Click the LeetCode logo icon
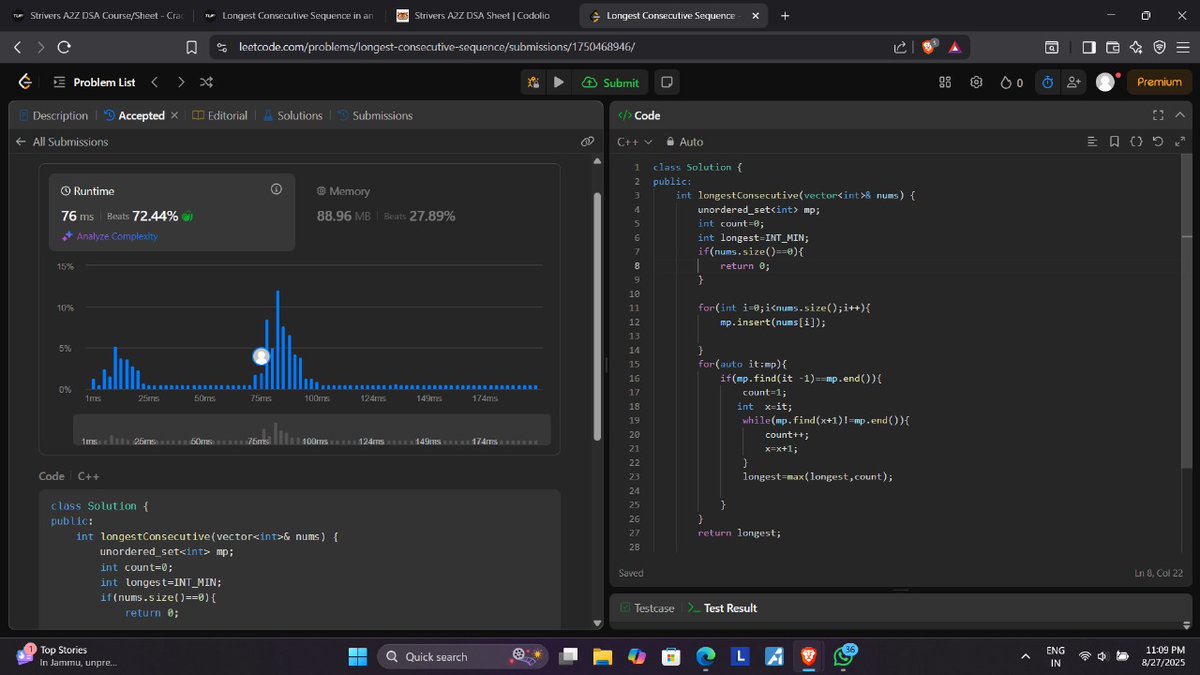1200x675 pixels. point(25,82)
